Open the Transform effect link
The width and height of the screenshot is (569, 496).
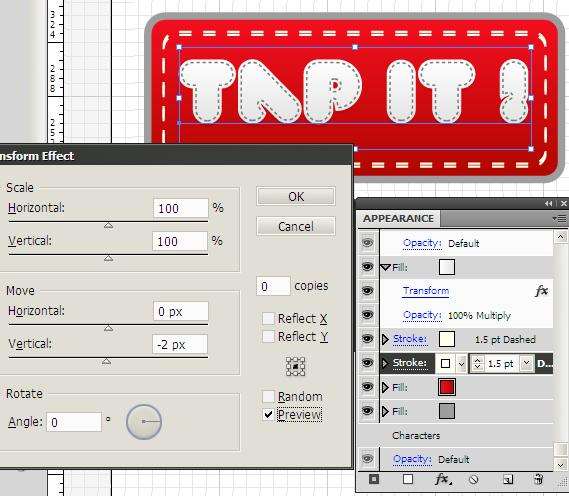[x=426, y=291]
